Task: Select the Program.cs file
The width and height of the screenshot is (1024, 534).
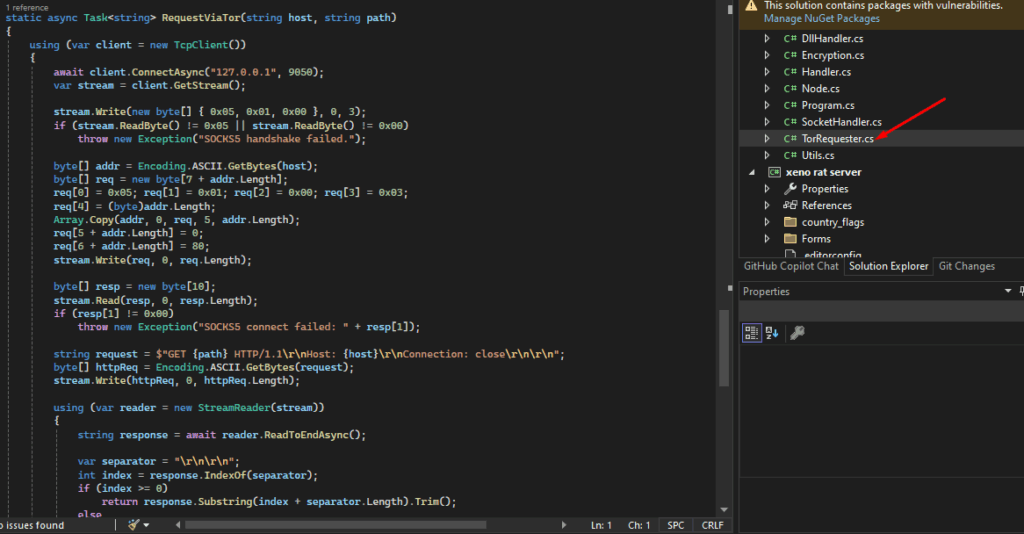Action: pyautogui.click(x=827, y=106)
